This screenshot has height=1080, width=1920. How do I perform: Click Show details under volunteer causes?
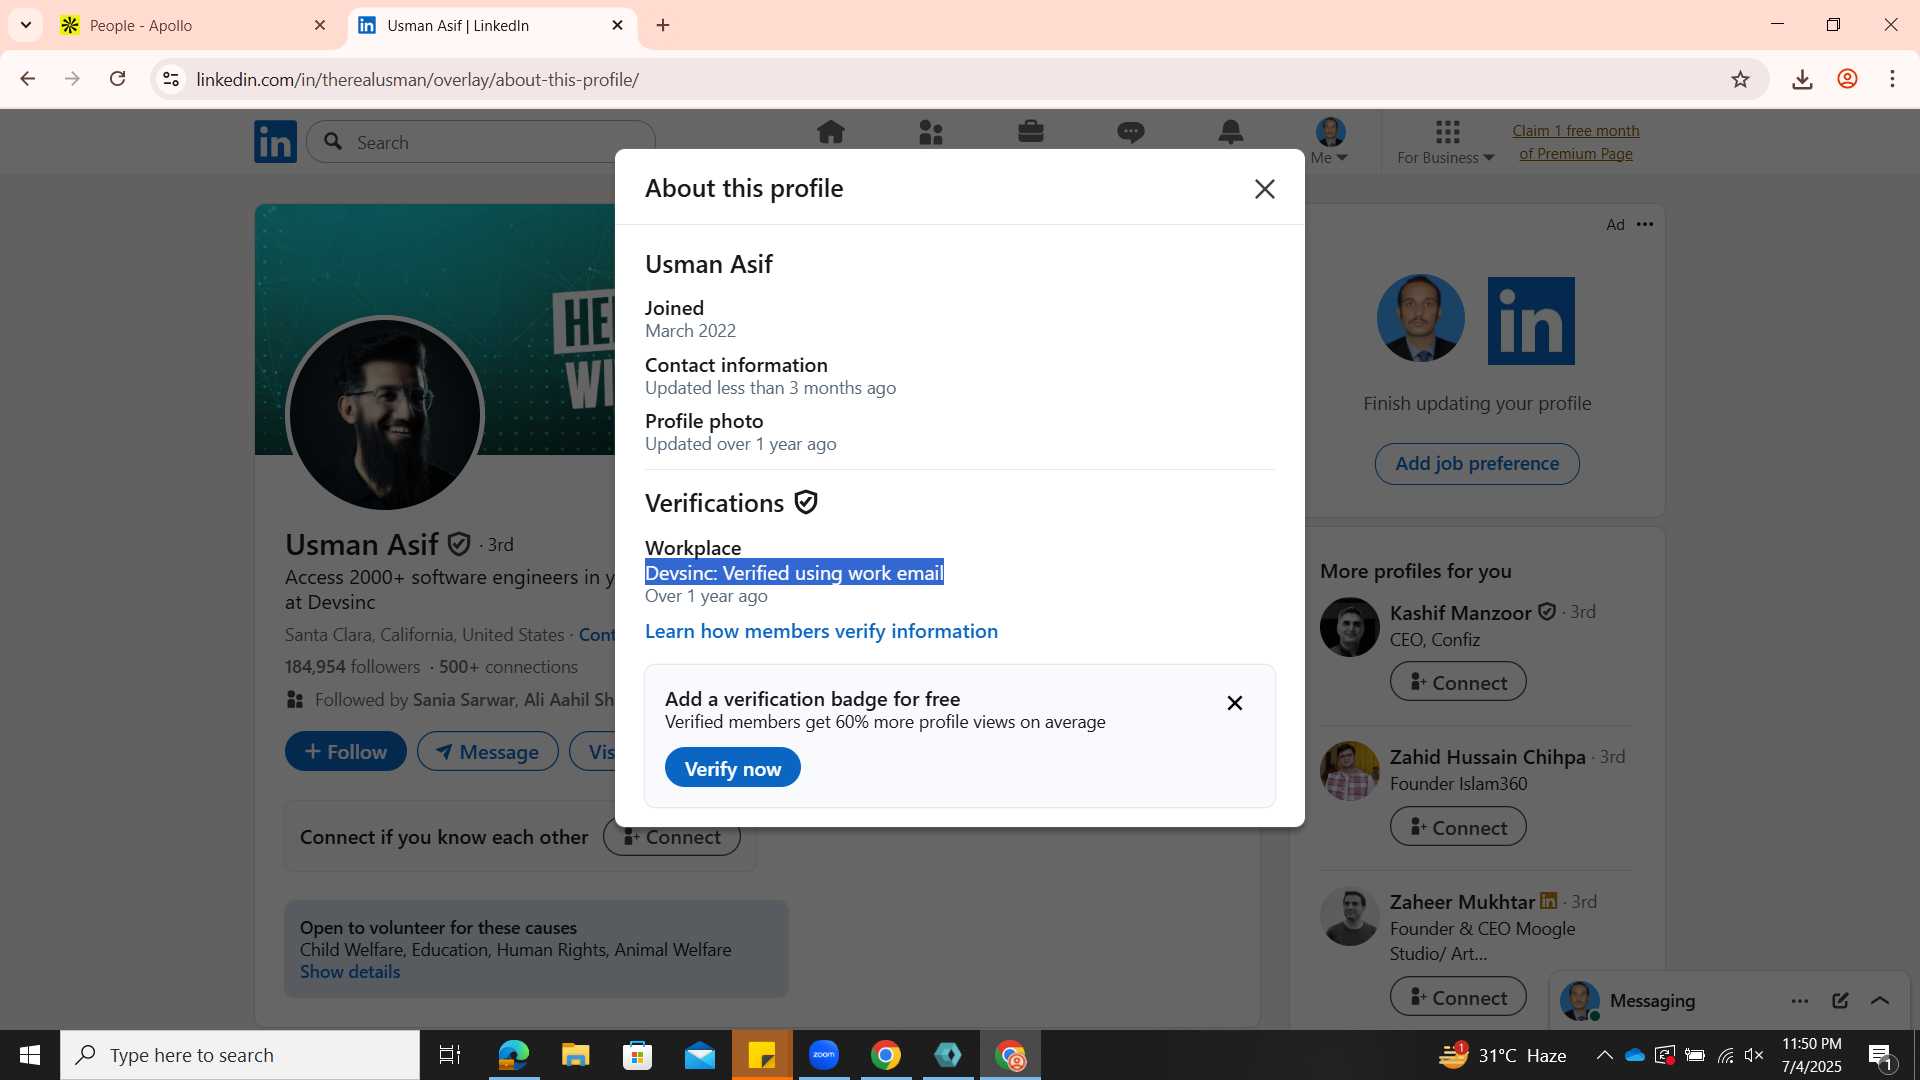(x=350, y=972)
